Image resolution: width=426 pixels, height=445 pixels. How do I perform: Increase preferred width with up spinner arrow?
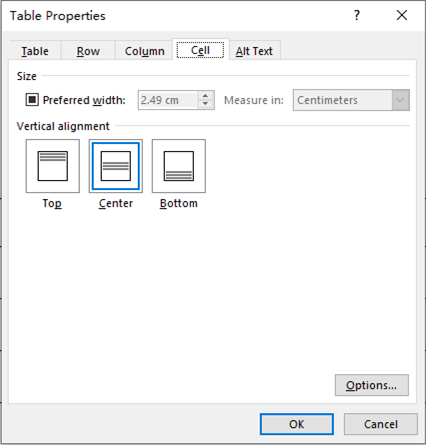click(205, 96)
